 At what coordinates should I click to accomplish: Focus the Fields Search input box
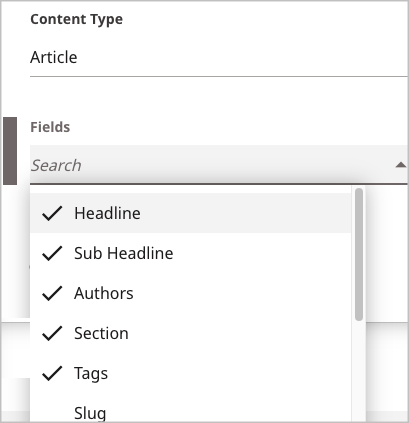click(210, 165)
